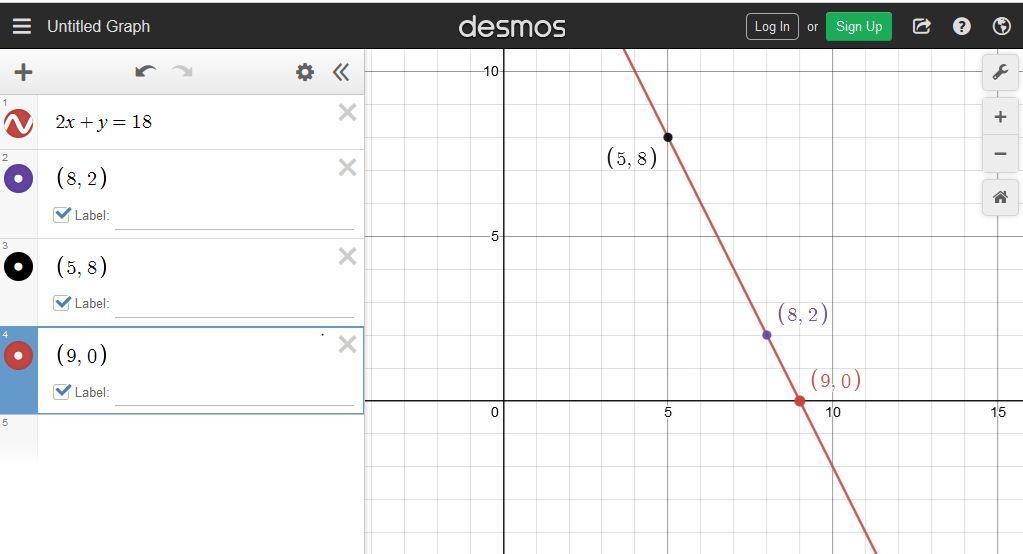The image size is (1023, 554).
Task: Click the Desmos logo
Action: (x=512, y=27)
